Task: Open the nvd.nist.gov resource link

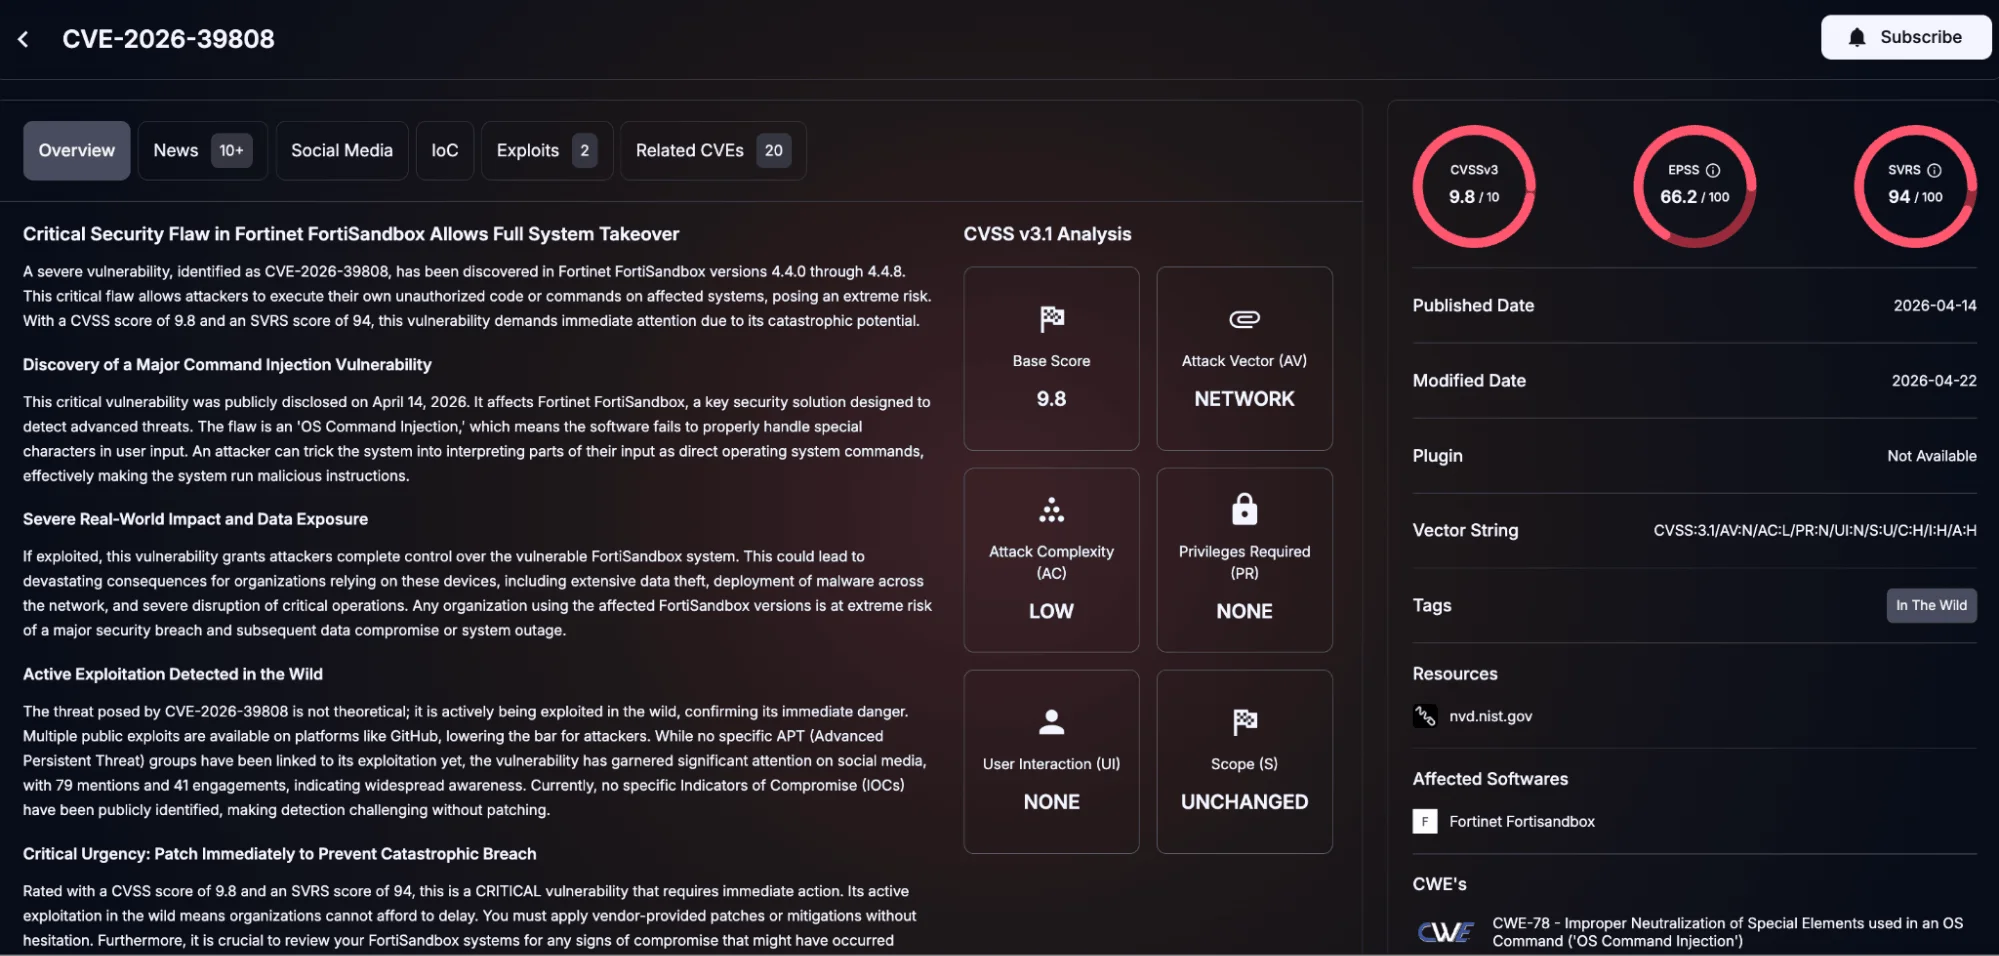Action: click(x=1490, y=716)
